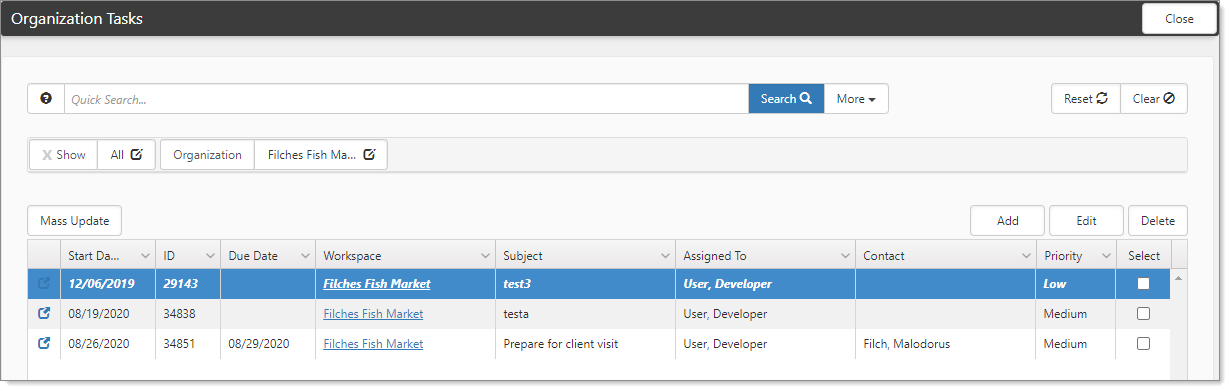Click the Mass Update button
This screenshot has height=391, width=1230.
click(x=75, y=220)
